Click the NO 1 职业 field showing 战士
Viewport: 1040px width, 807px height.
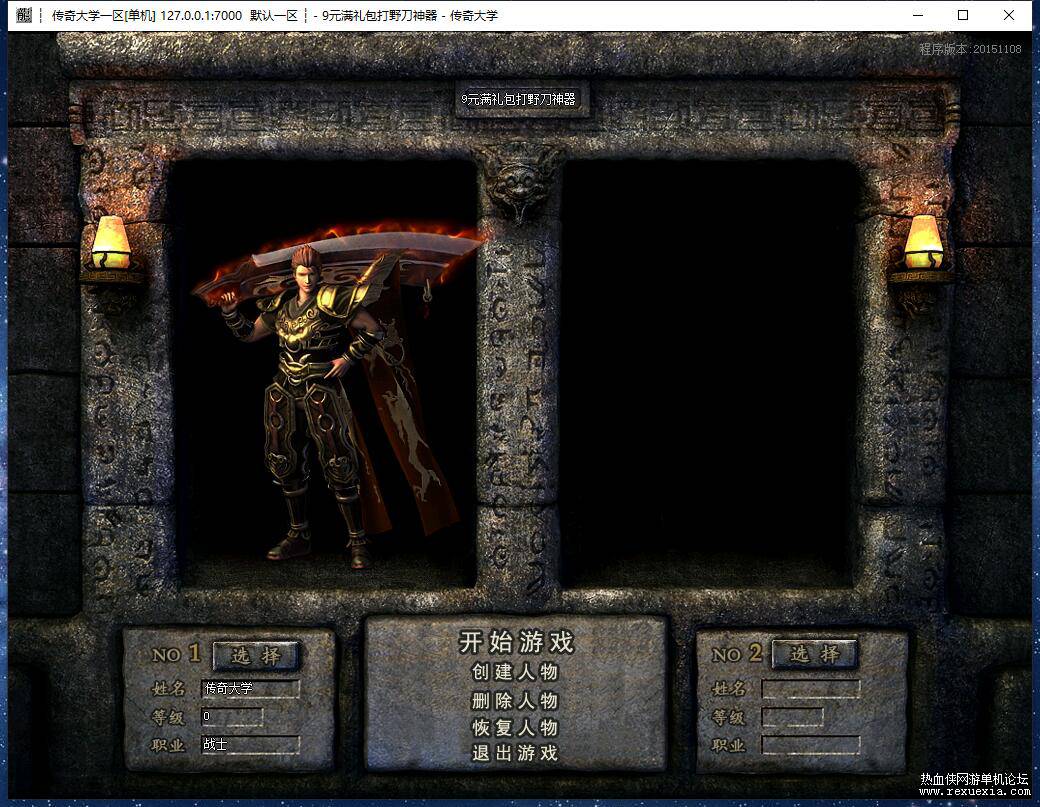point(250,745)
